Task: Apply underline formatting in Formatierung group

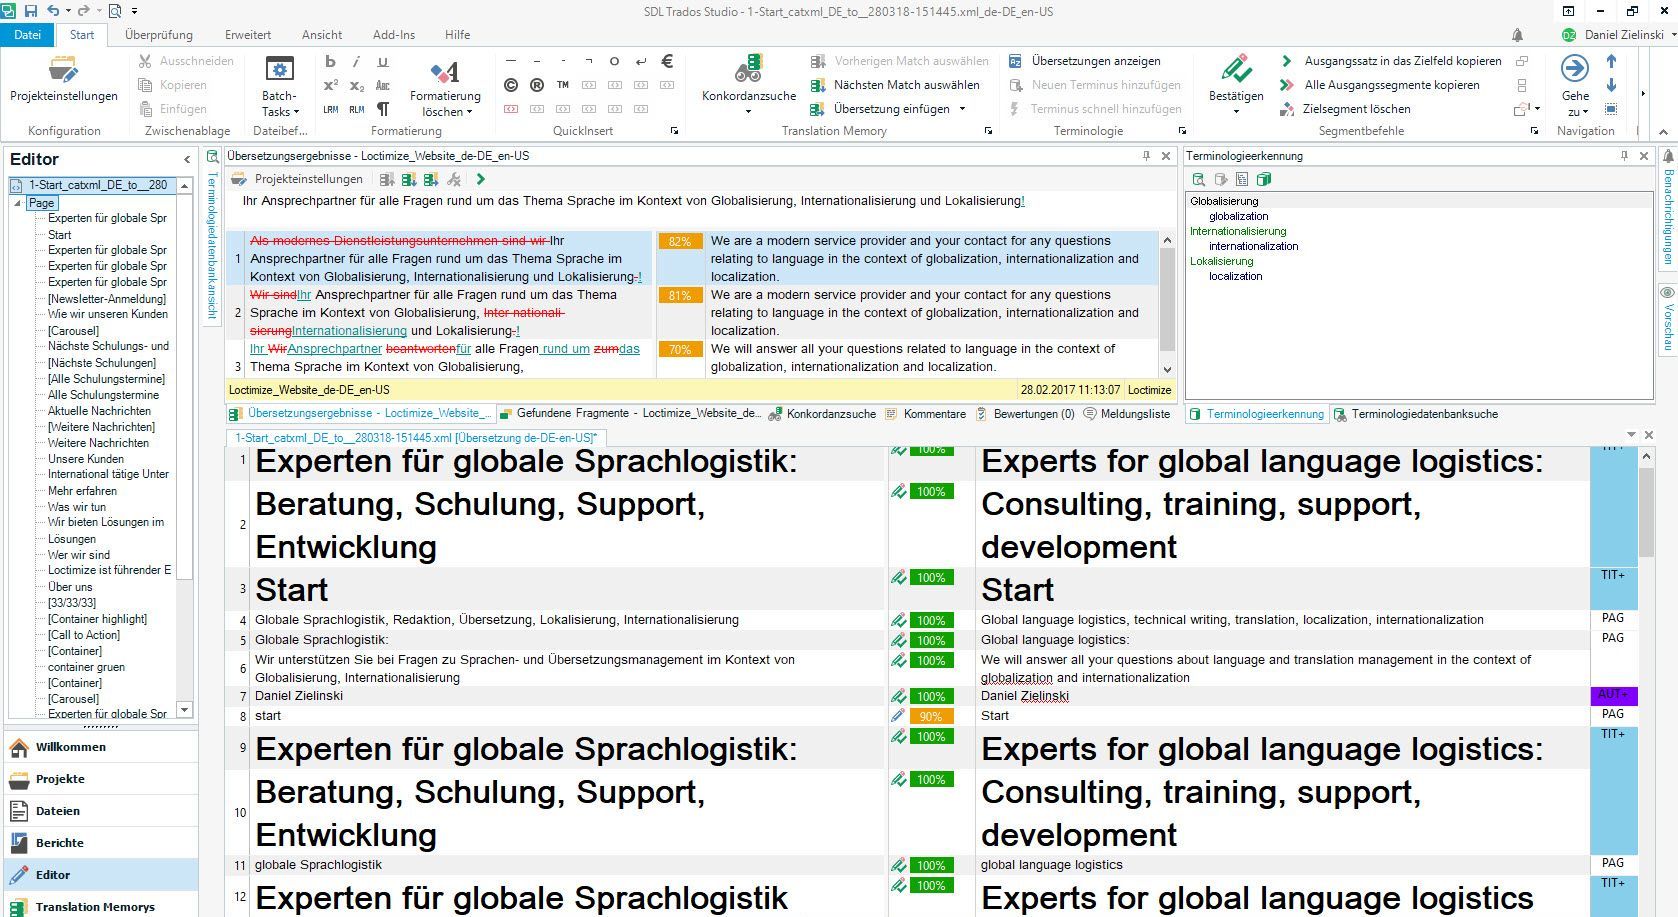Action: [383, 61]
